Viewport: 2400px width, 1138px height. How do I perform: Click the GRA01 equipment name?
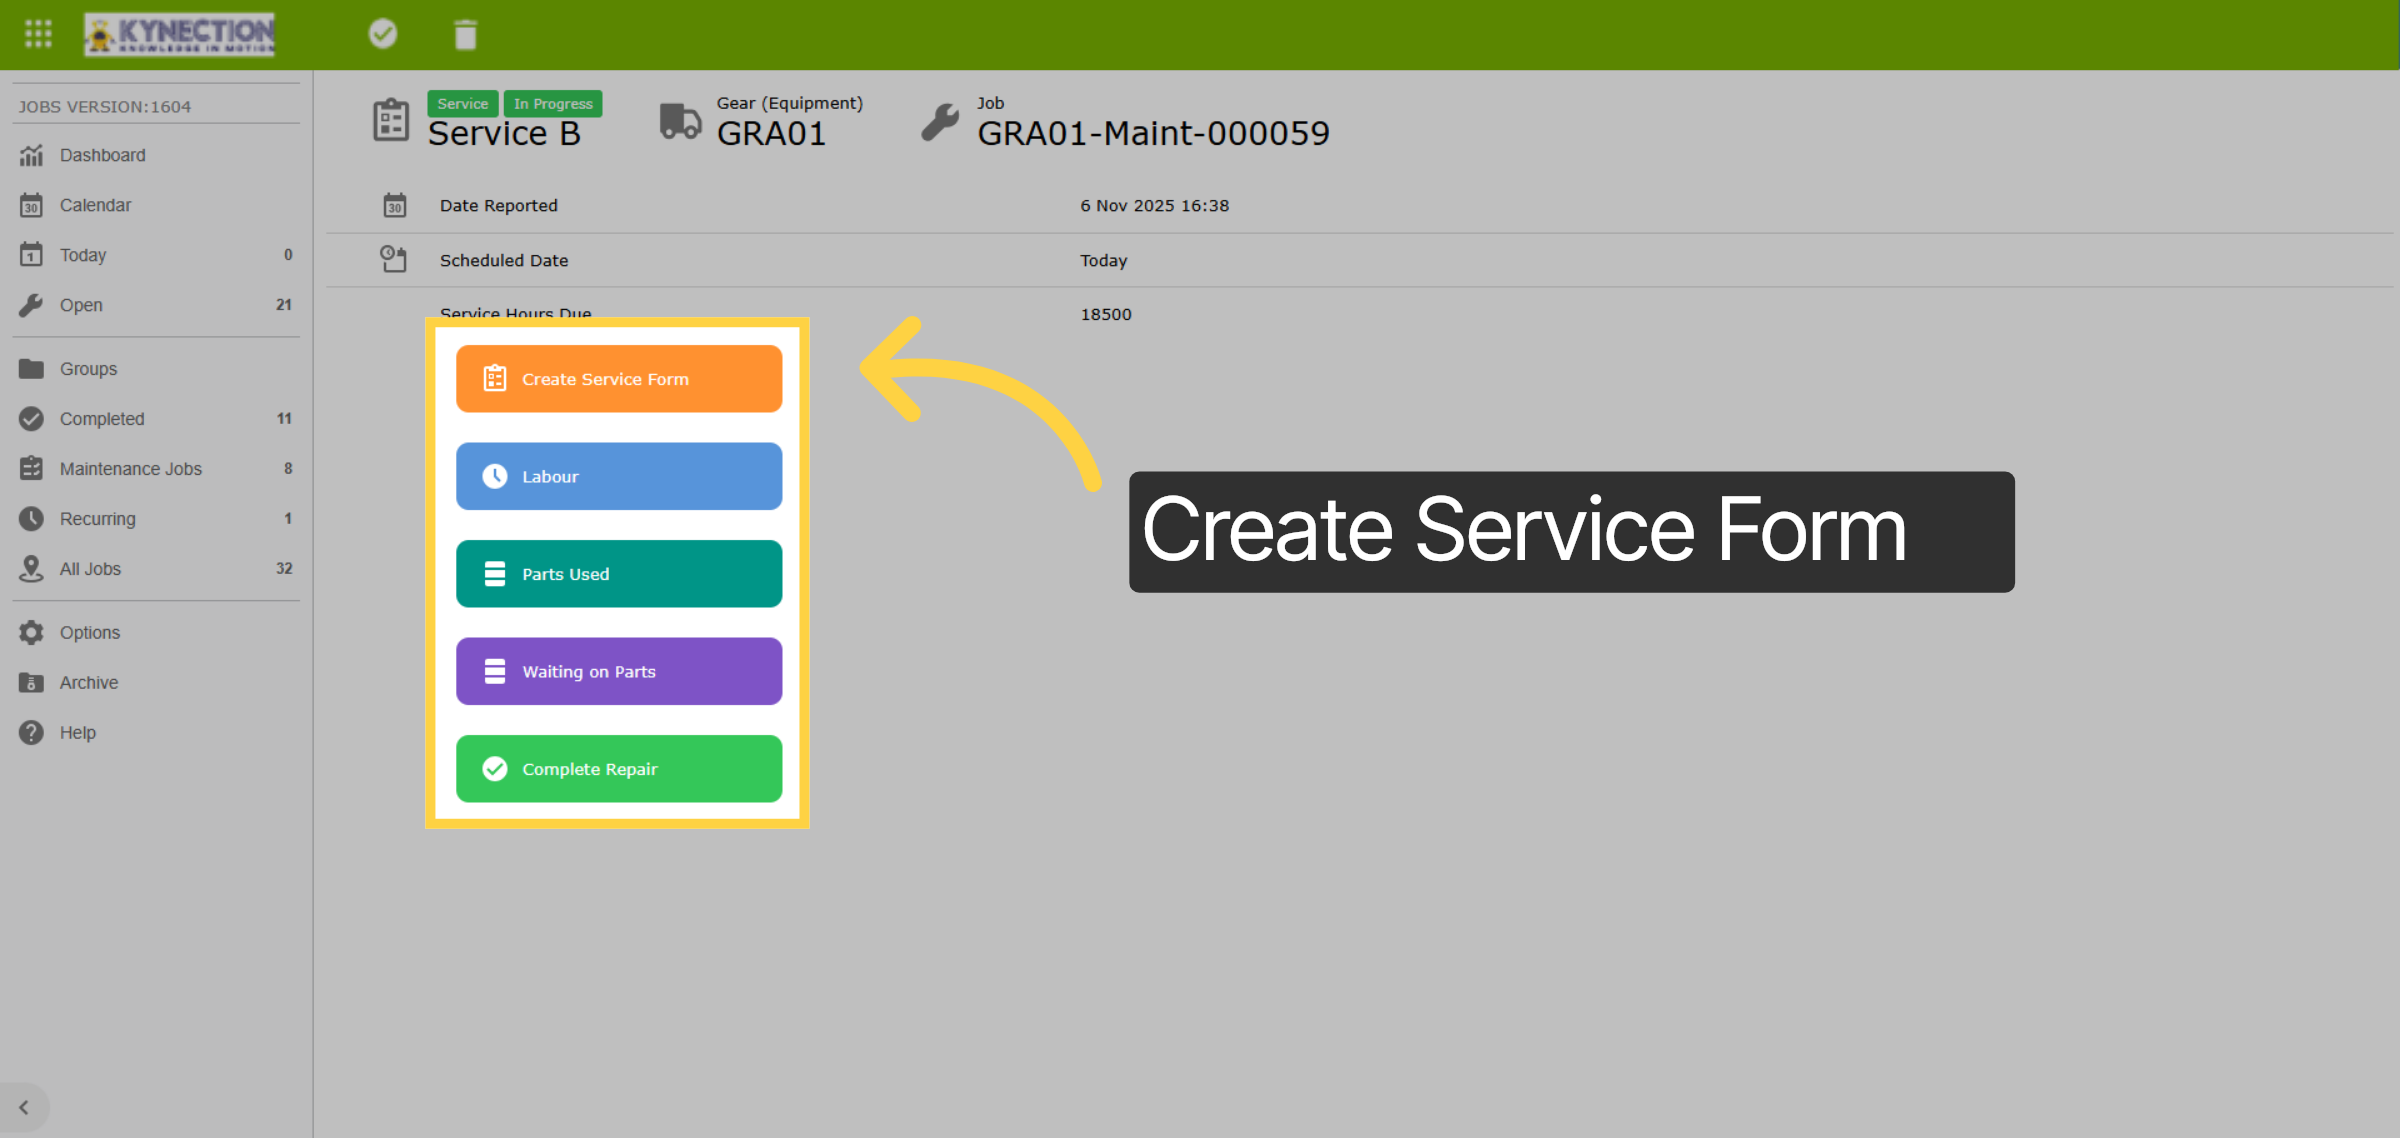tap(772, 134)
